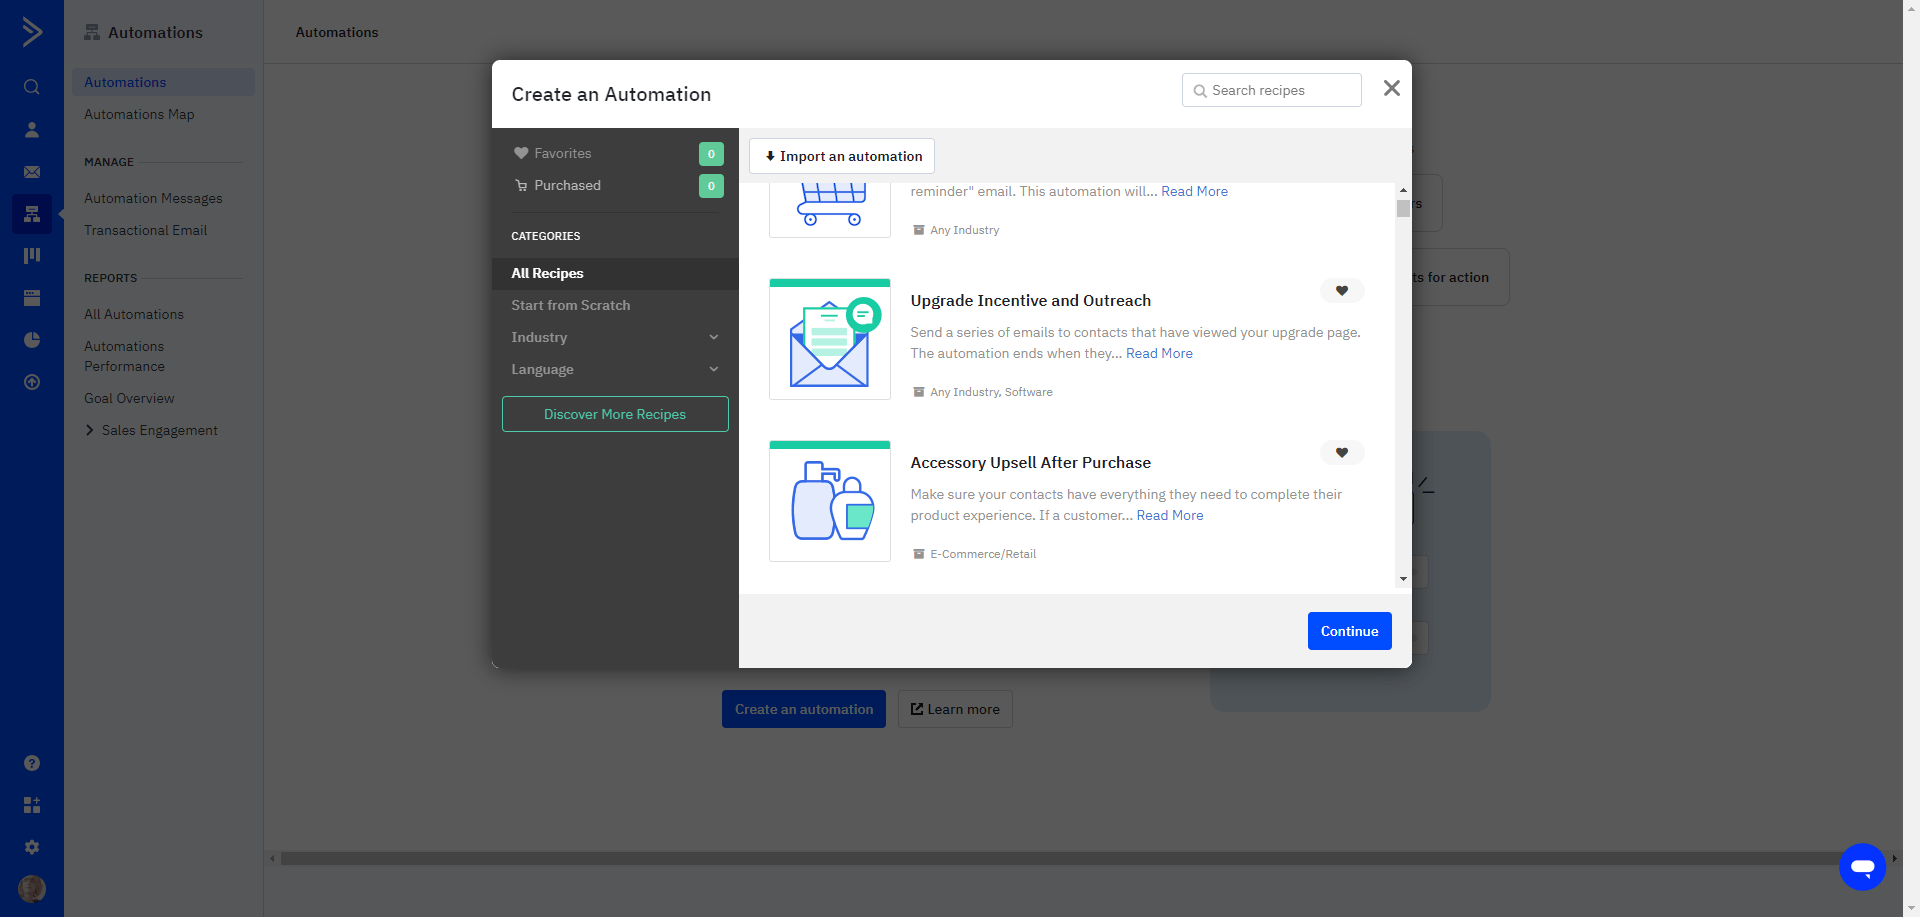Favorite the Accessory Upsell After Purchase recipe

click(x=1342, y=452)
